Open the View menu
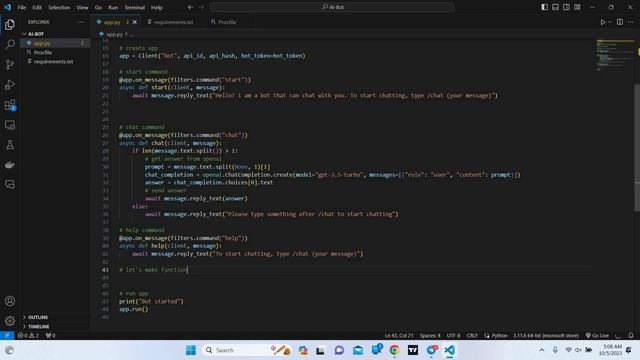 point(82,7)
